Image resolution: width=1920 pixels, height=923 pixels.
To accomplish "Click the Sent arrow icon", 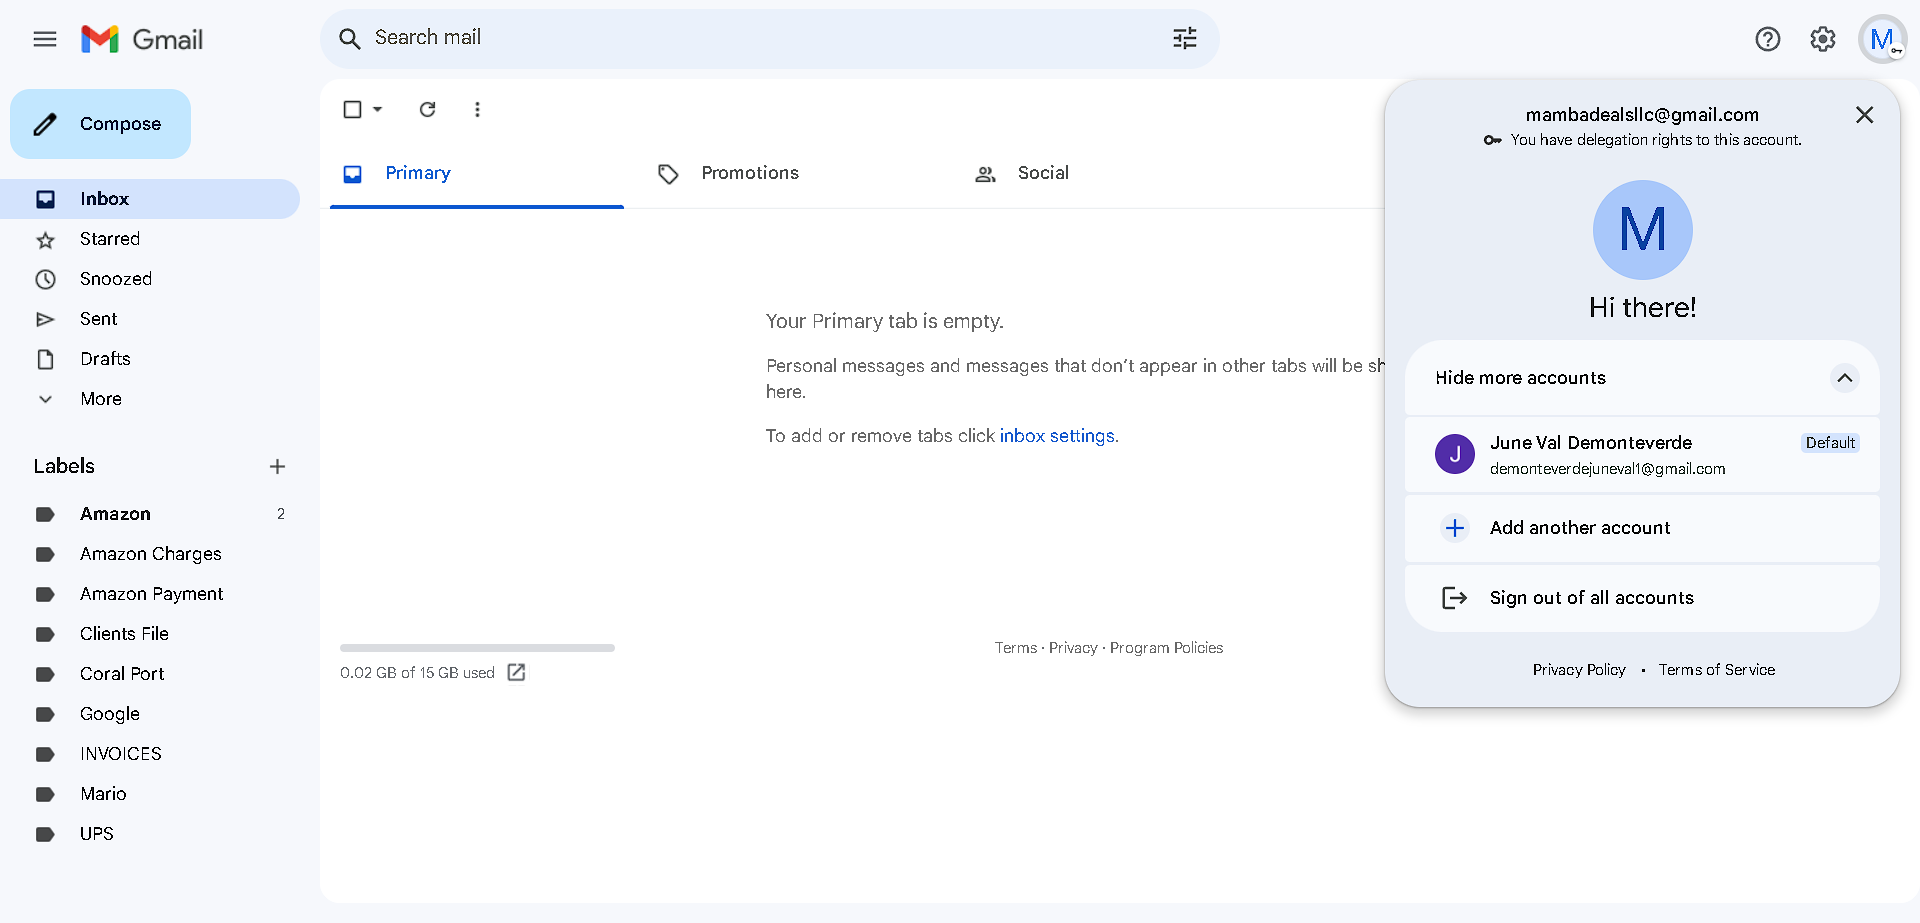I will 45,319.
